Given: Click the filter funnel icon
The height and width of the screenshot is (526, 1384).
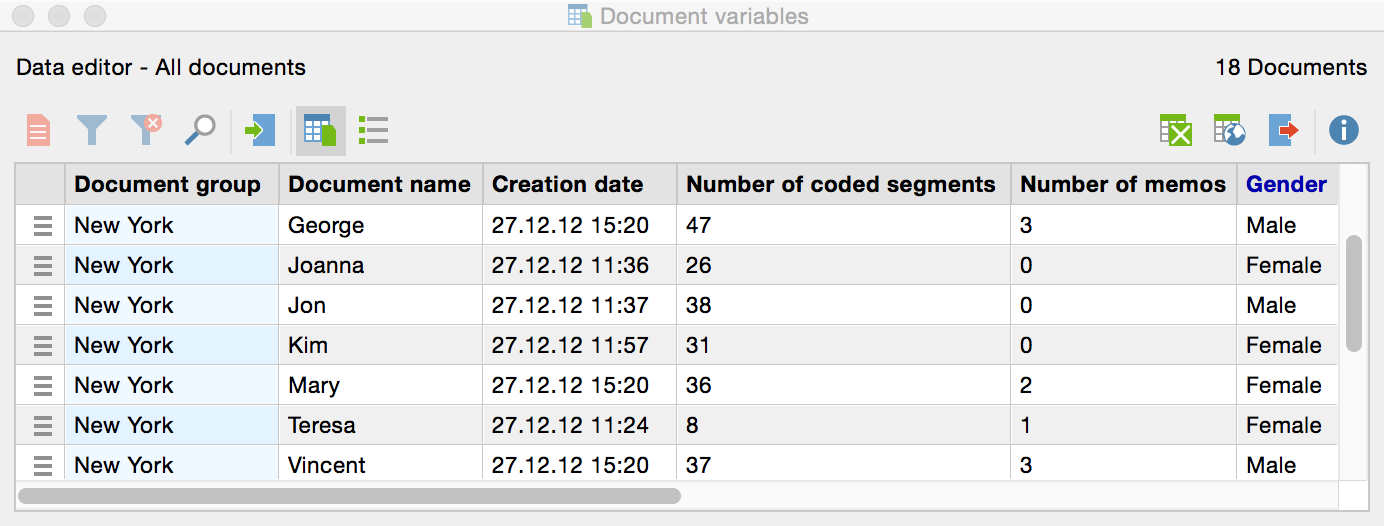Looking at the screenshot, I should [x=92, y=130].
